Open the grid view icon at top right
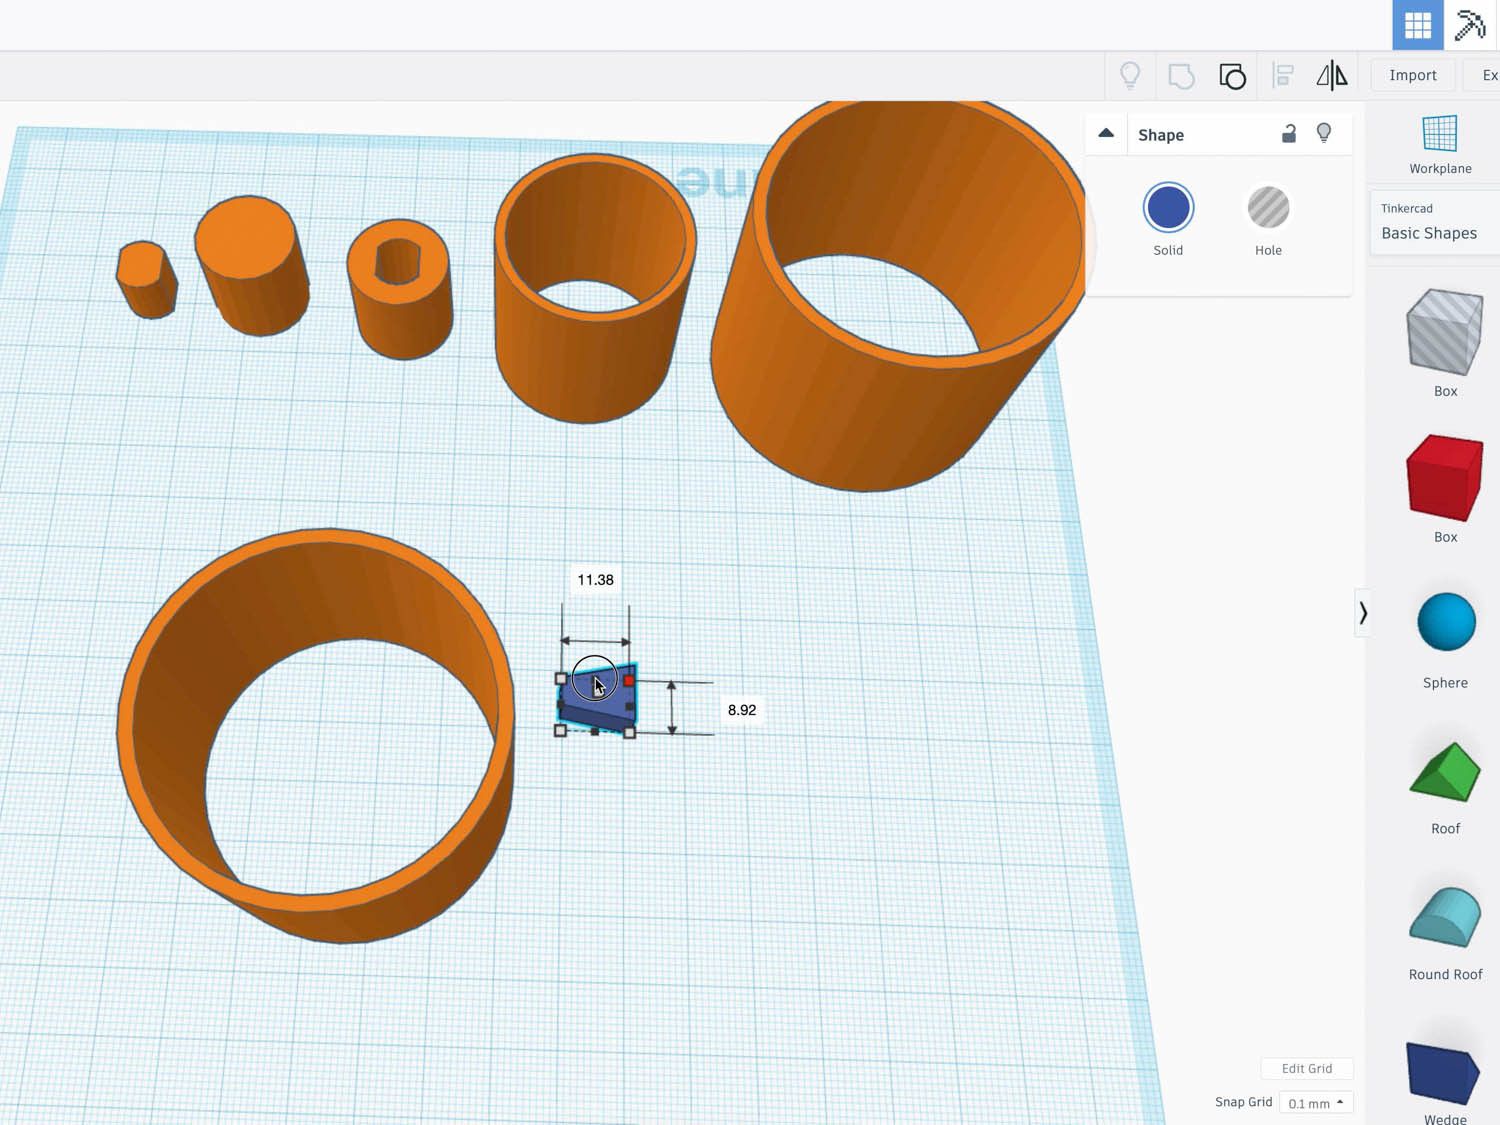The height and width of the screenshot is (1125, 1500). [1416, 25]
